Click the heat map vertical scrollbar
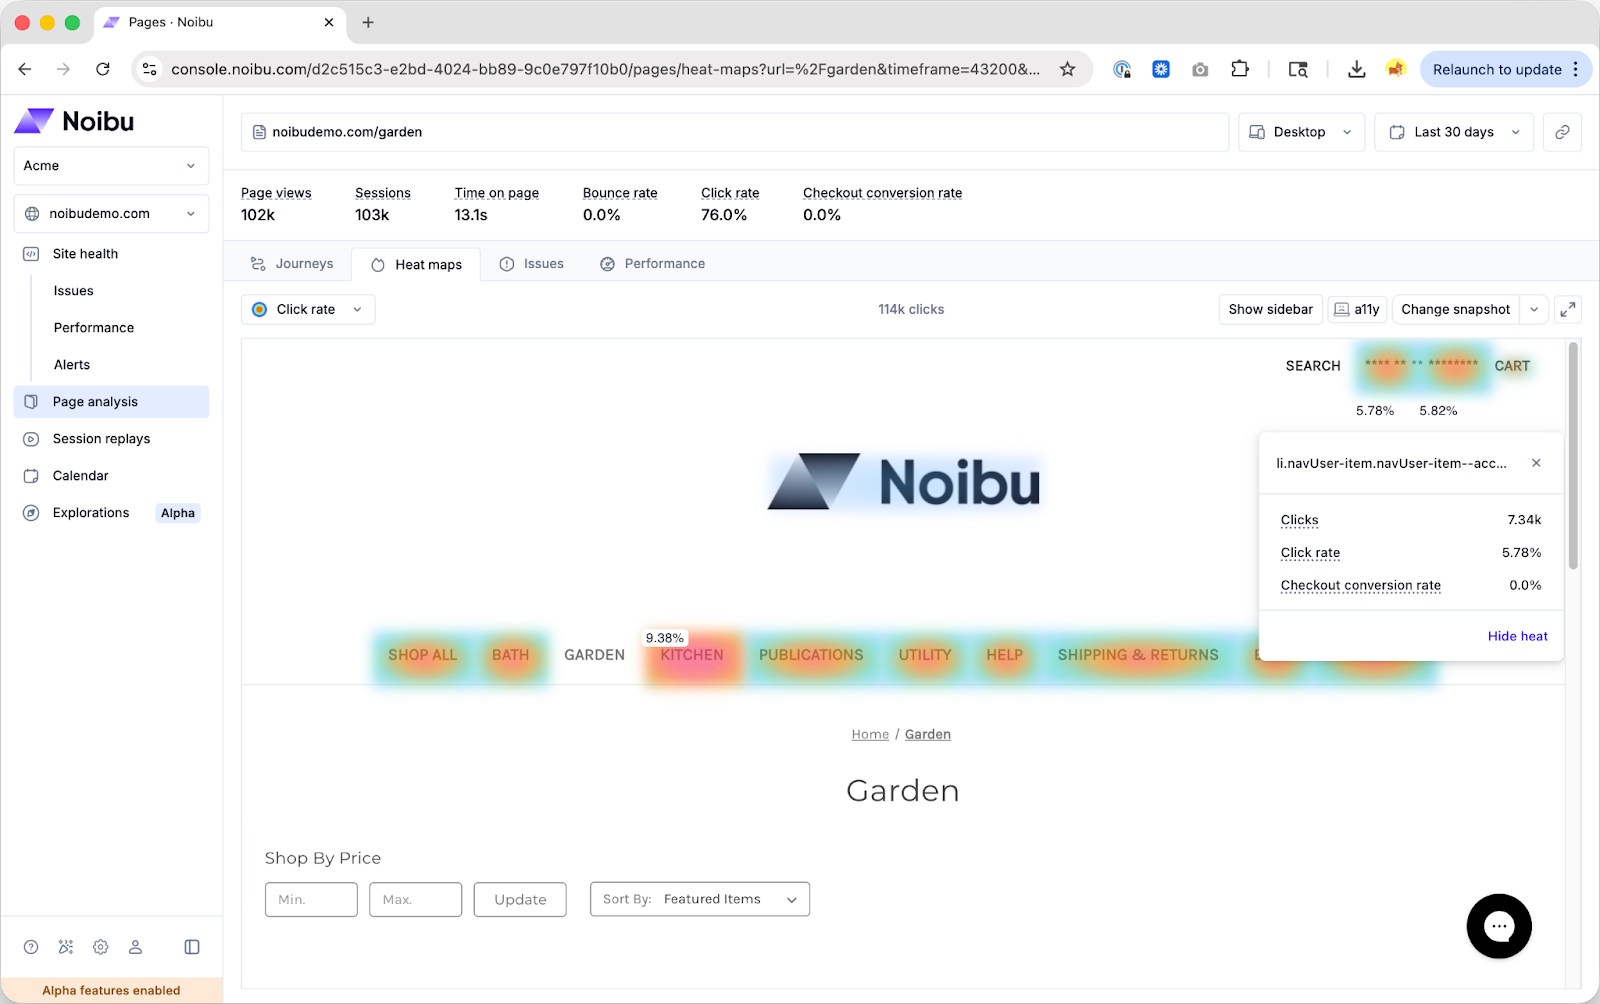Screen dimensions: 1600x1004 coord(1573,456)
